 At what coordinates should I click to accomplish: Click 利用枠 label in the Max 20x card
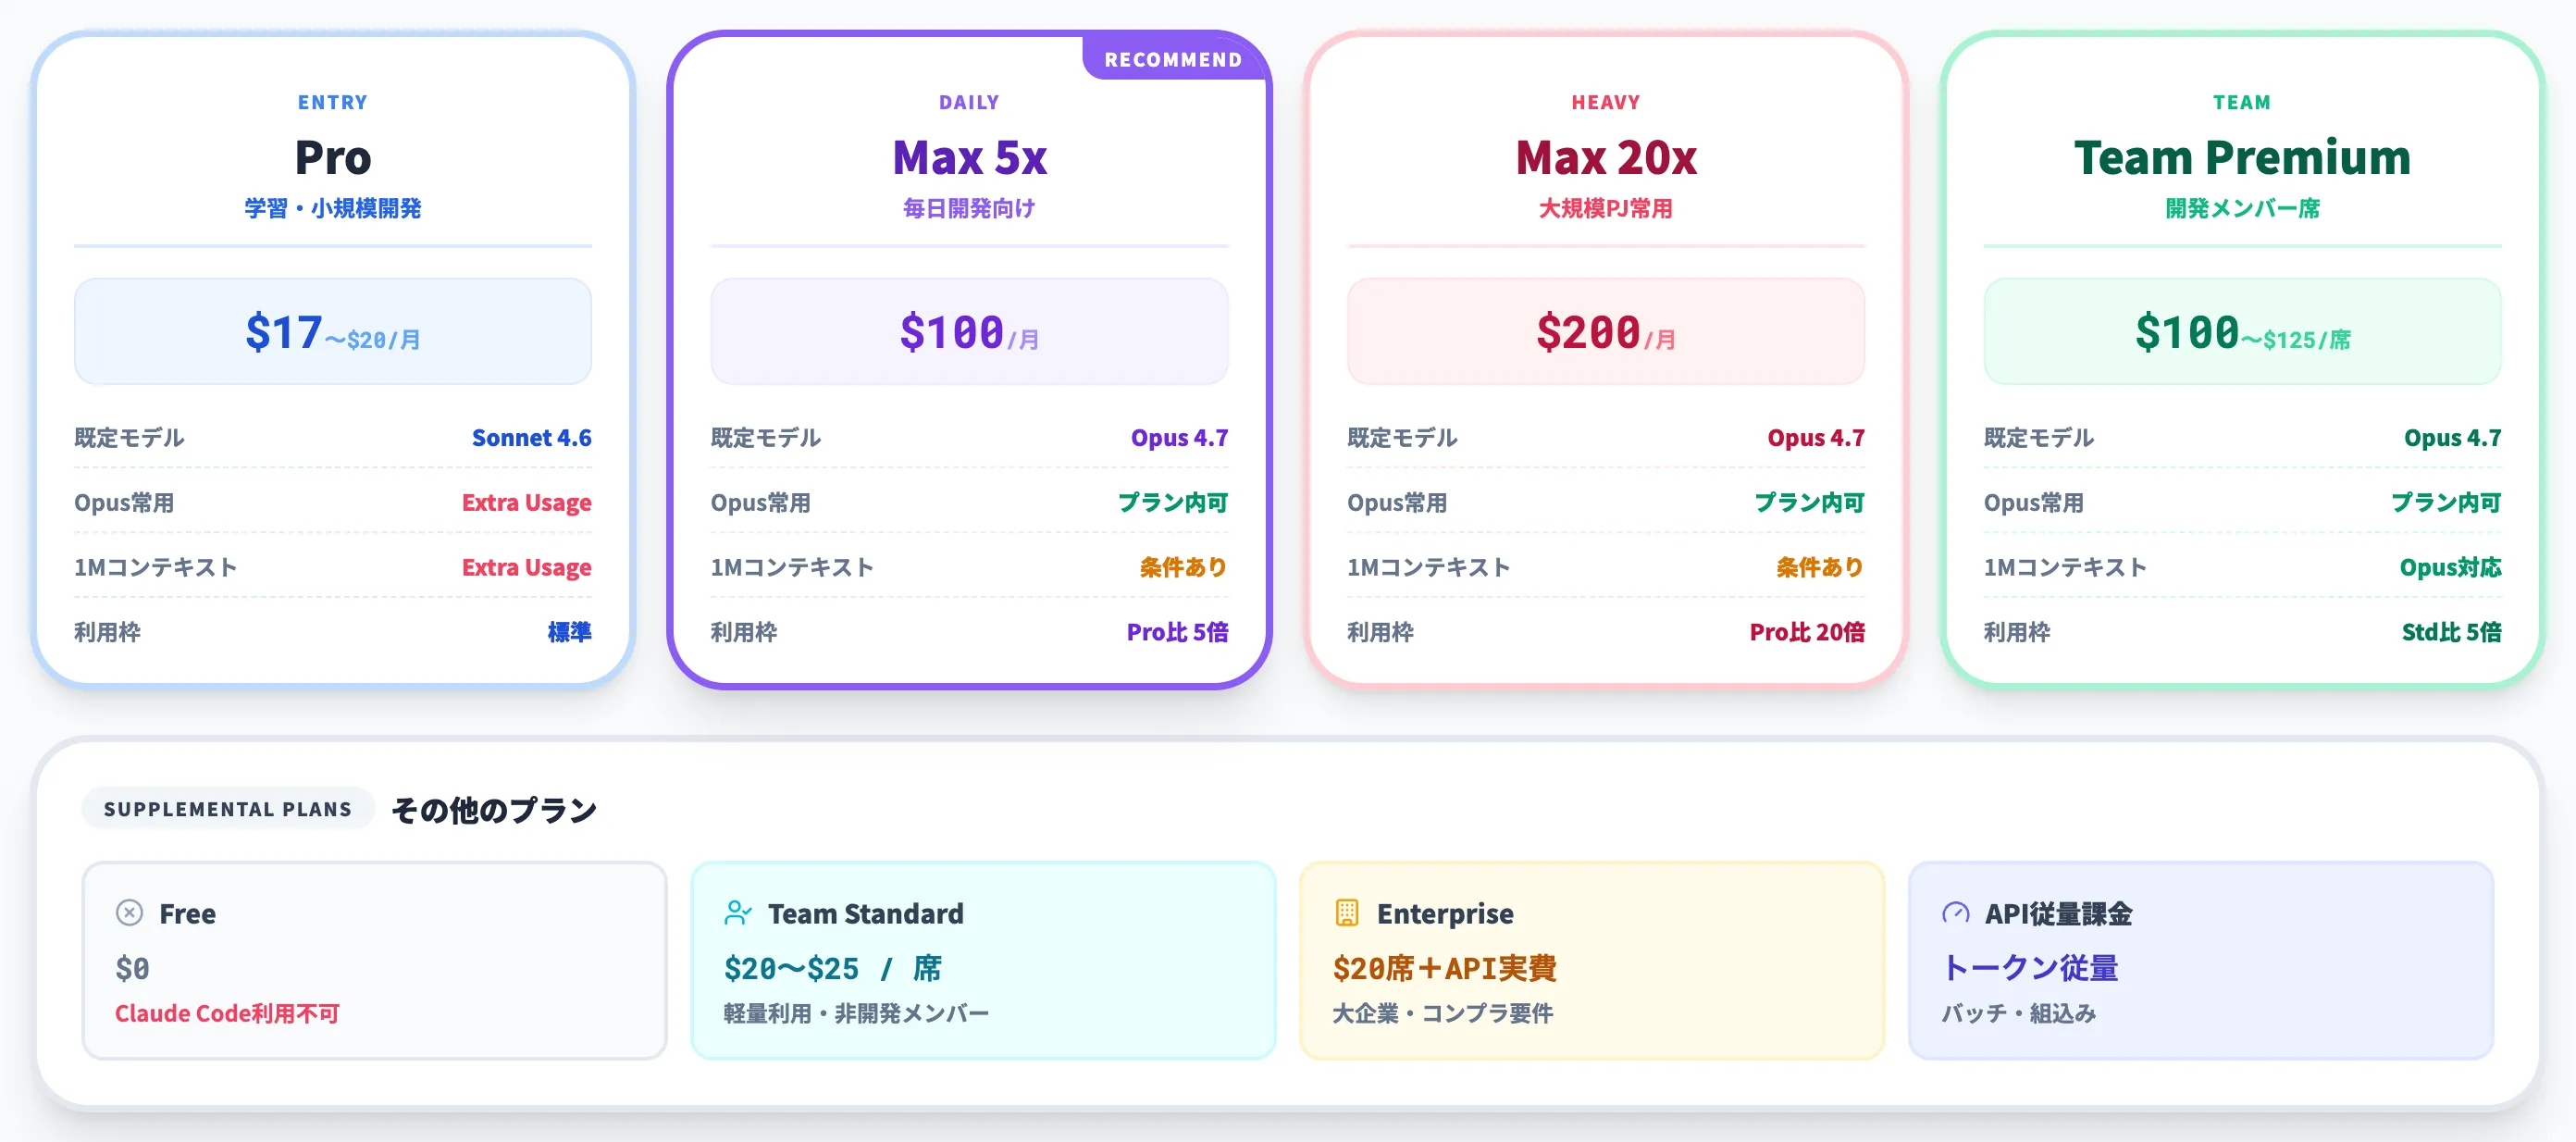[1380, 632]
